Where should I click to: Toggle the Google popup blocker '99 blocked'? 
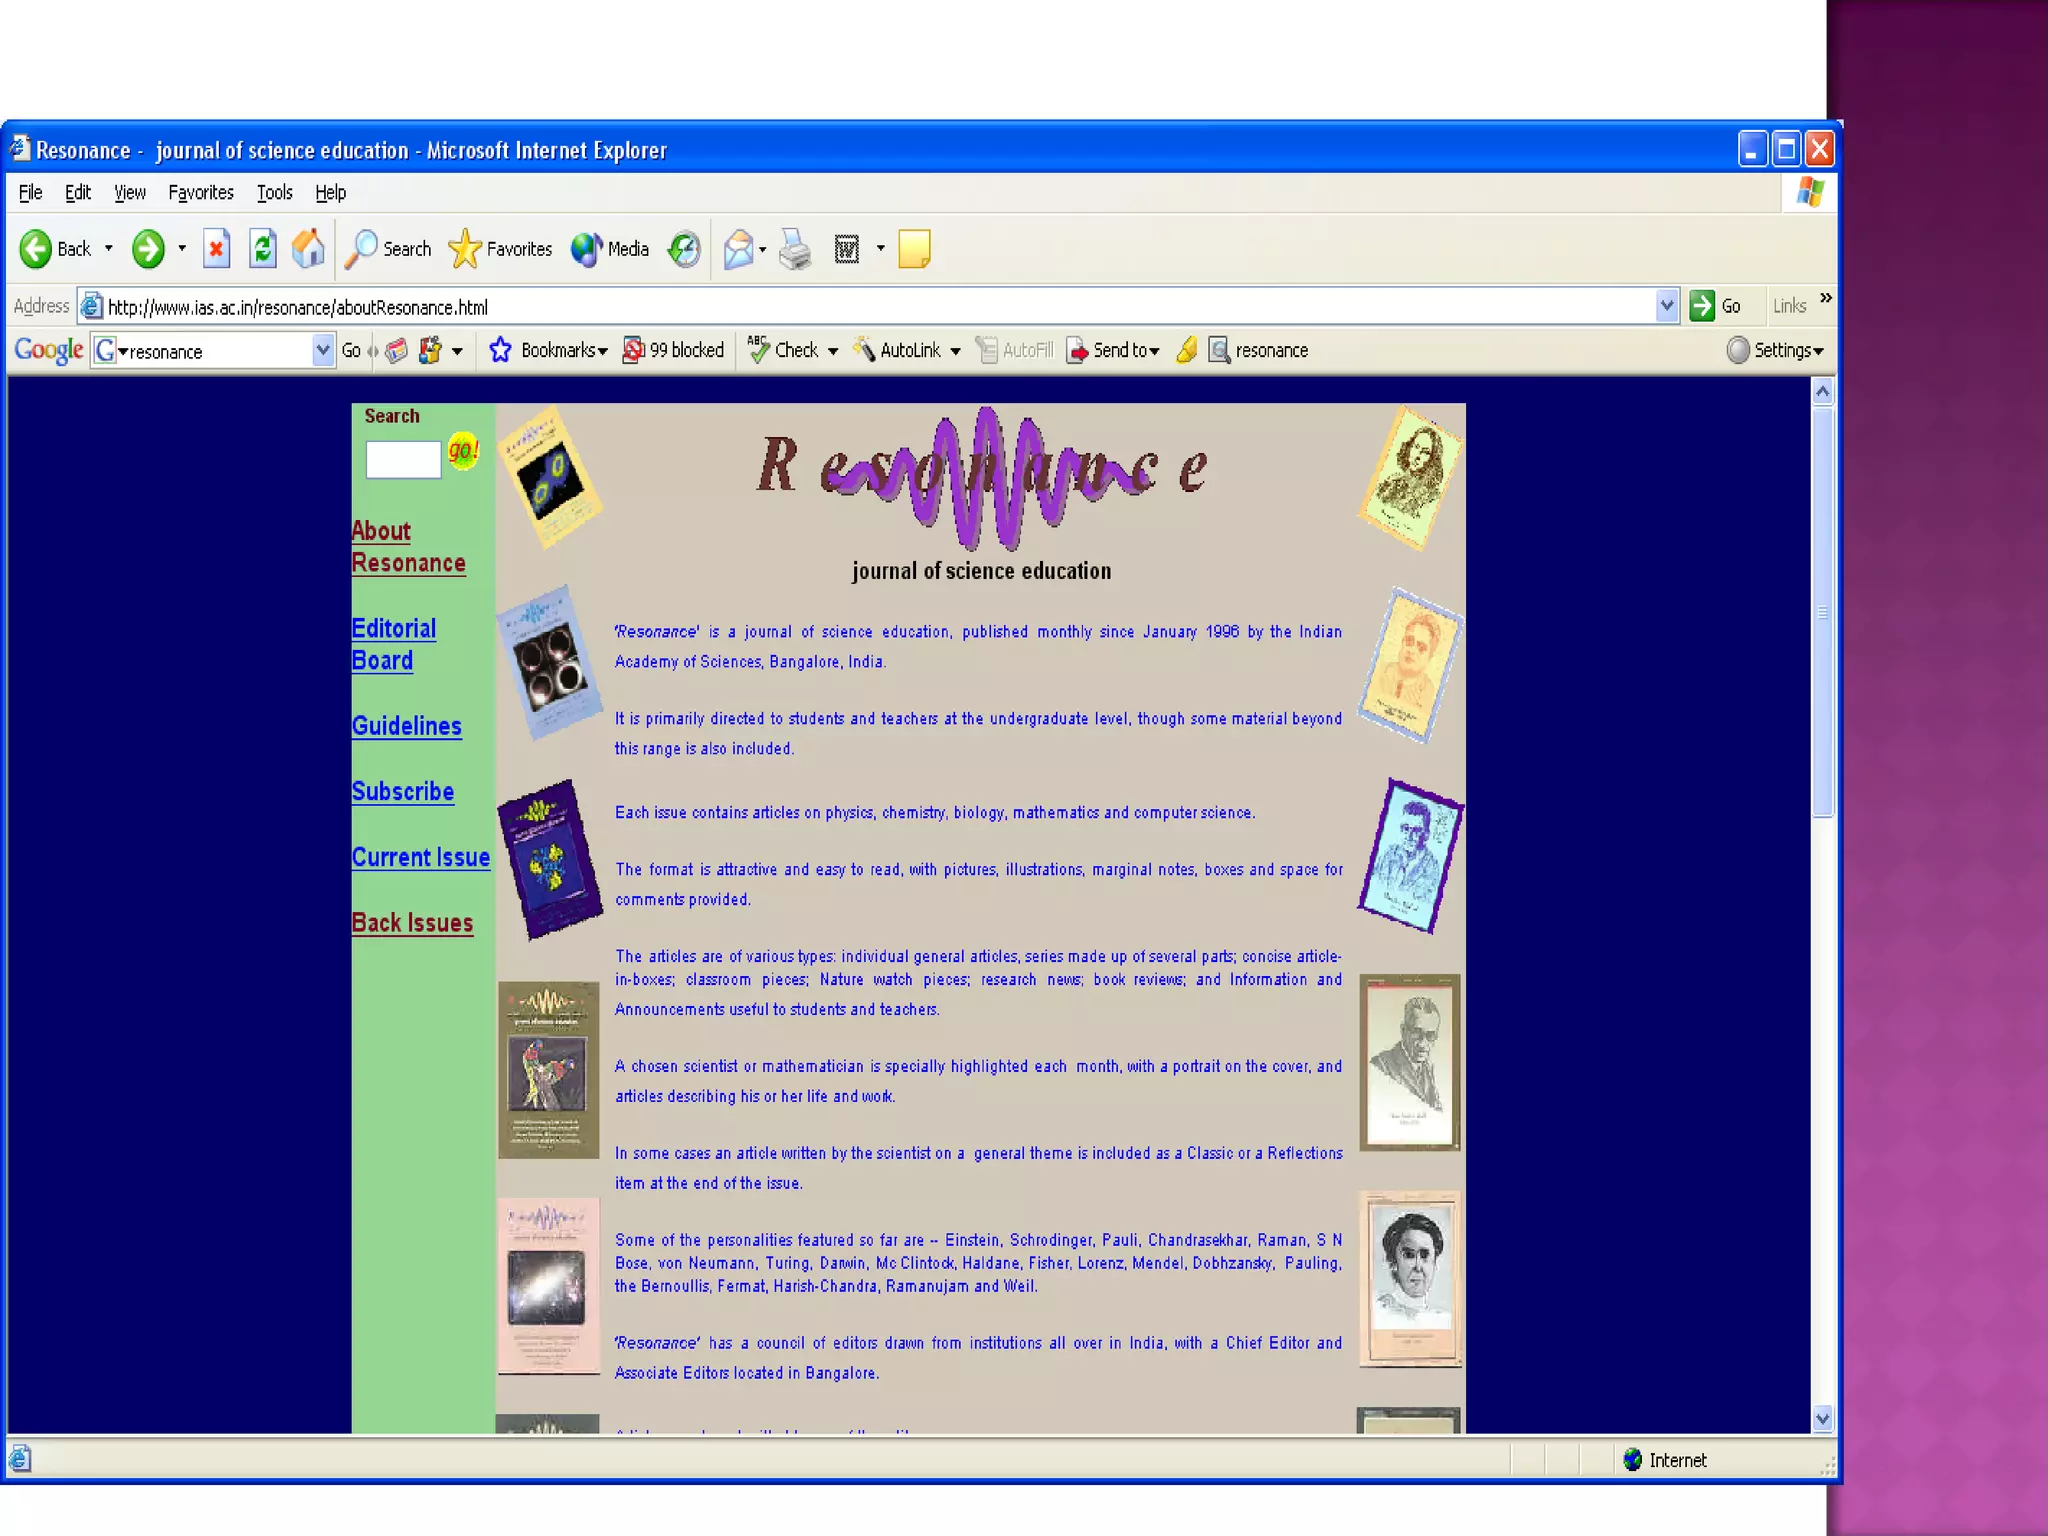(x=674, y=350)
